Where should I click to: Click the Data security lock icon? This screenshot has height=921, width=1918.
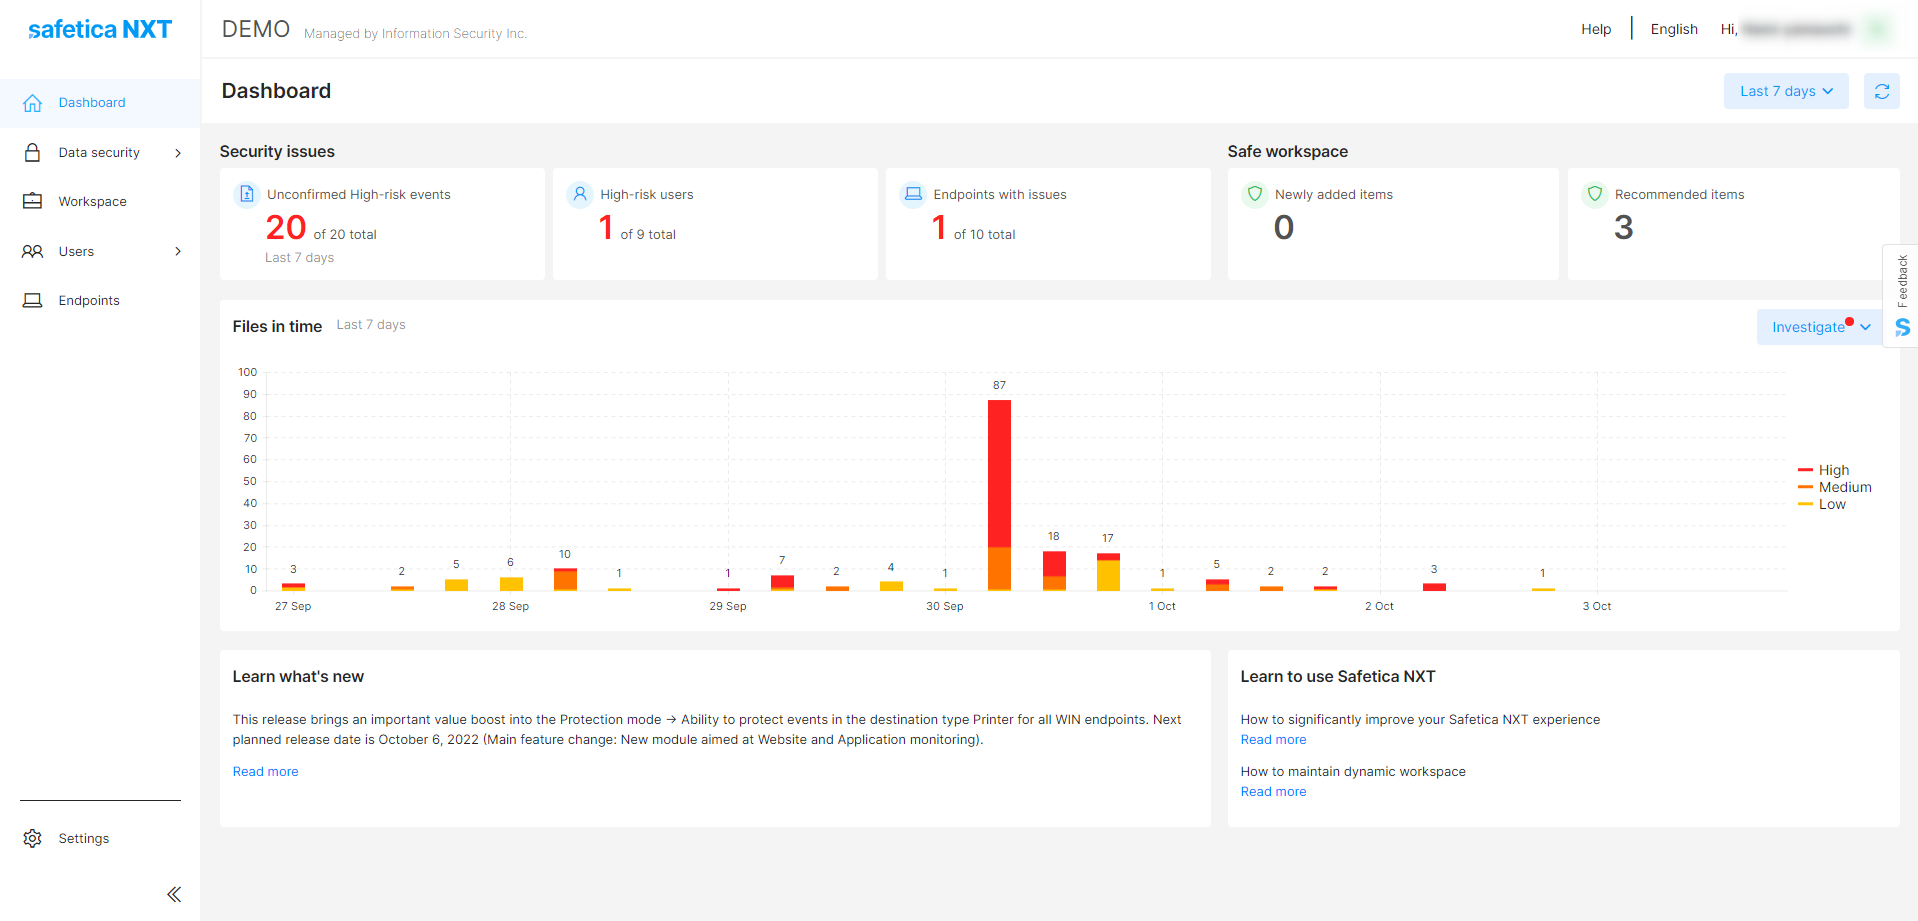pyautogui.click(x=32, y=152)
